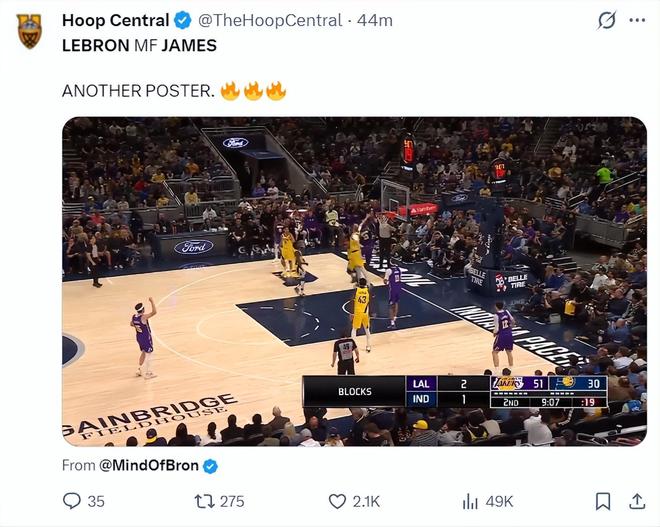This screenshot has width=660, height=527.
Task: Play the LeBron basketball video
Action: 354,281
